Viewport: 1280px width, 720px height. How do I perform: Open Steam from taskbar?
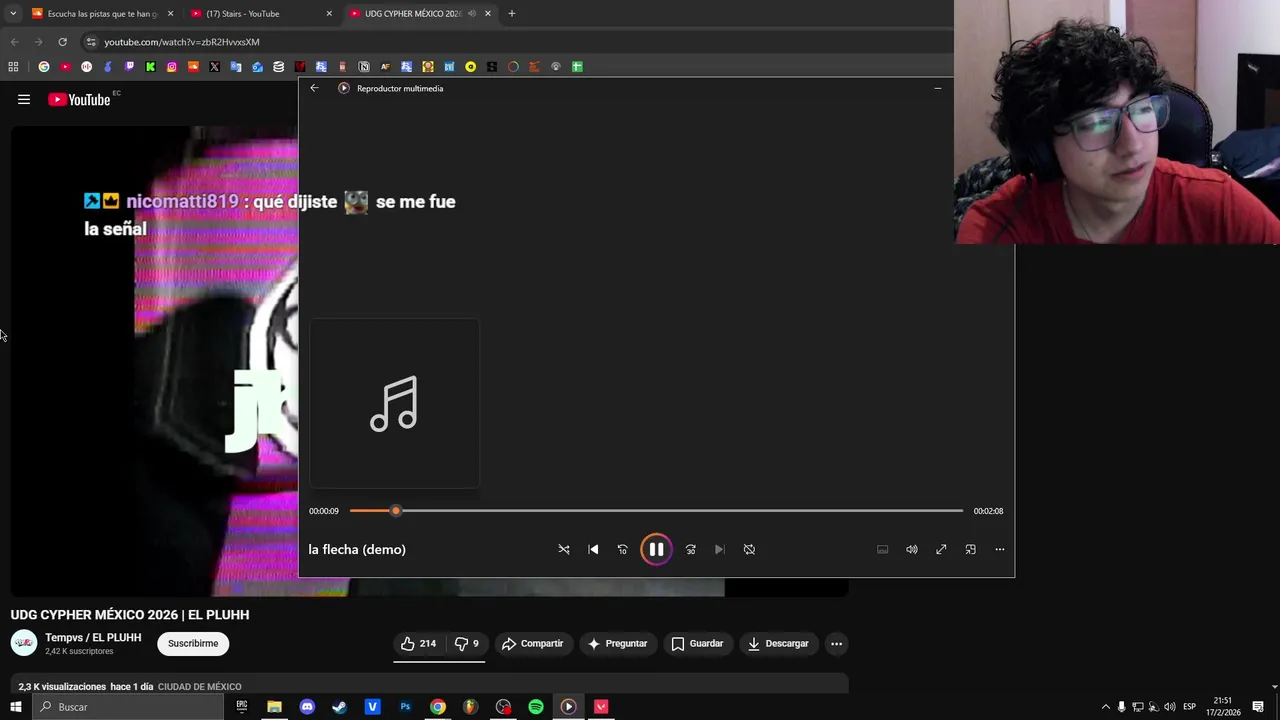pos(340,707)
